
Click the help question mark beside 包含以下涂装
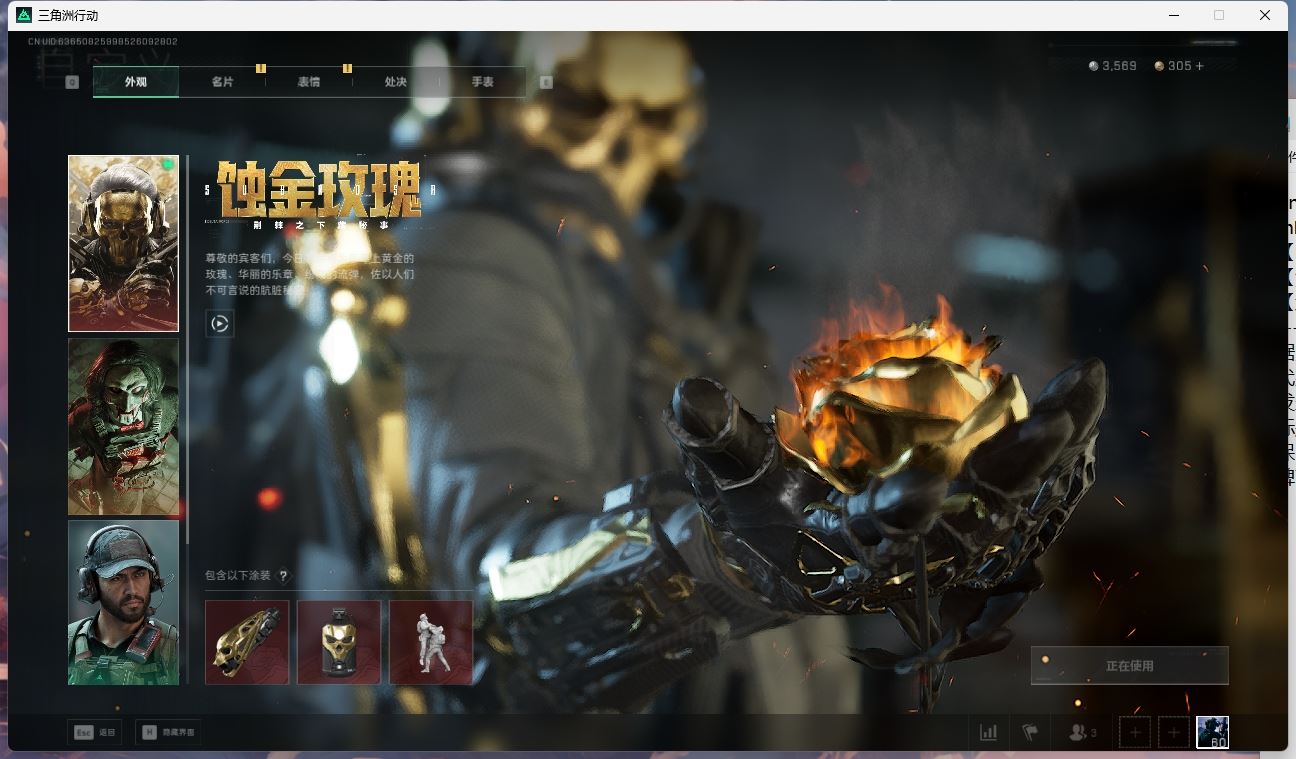click(284, 576)
